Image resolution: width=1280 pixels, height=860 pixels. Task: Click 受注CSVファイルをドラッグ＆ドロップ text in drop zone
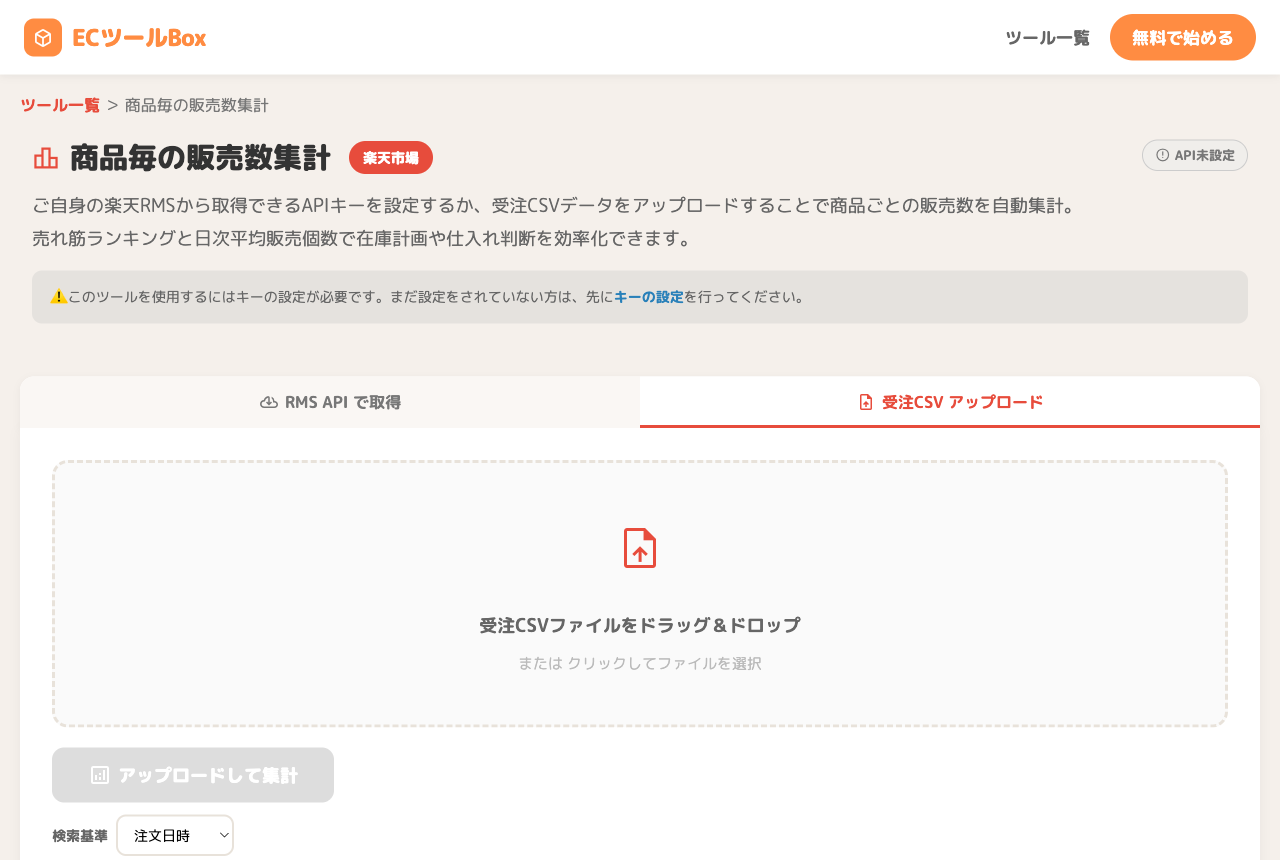click(640, 625)
